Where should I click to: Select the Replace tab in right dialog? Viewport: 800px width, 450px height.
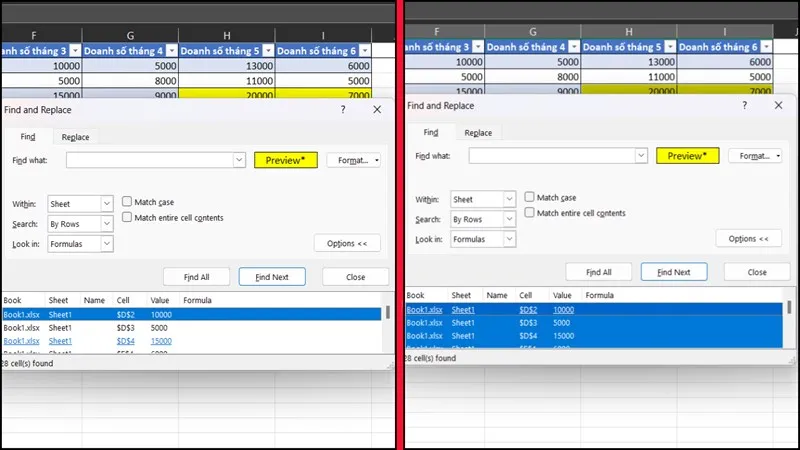point(478,133)
